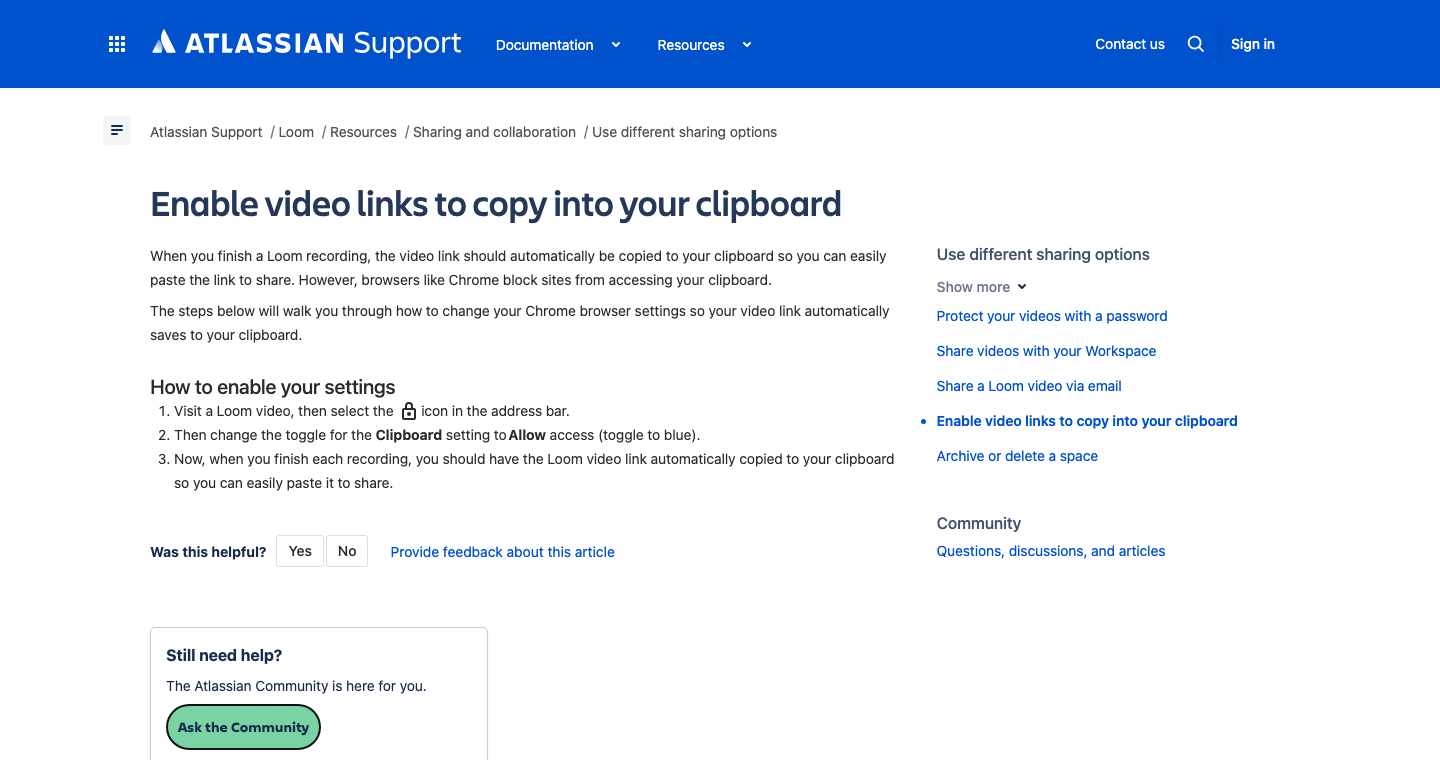Click the Community sidebar heading
Screen dimensions: 1440x760
point(979,523)
